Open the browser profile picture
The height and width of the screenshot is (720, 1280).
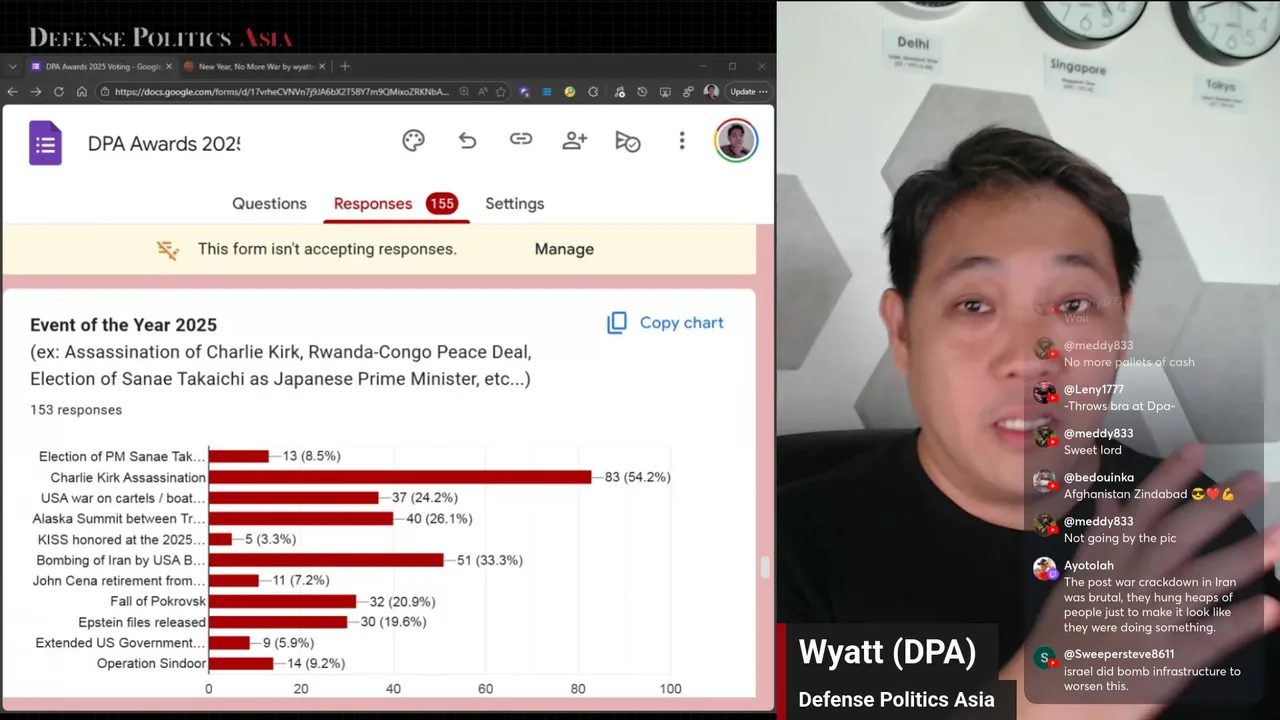(711, 91)
